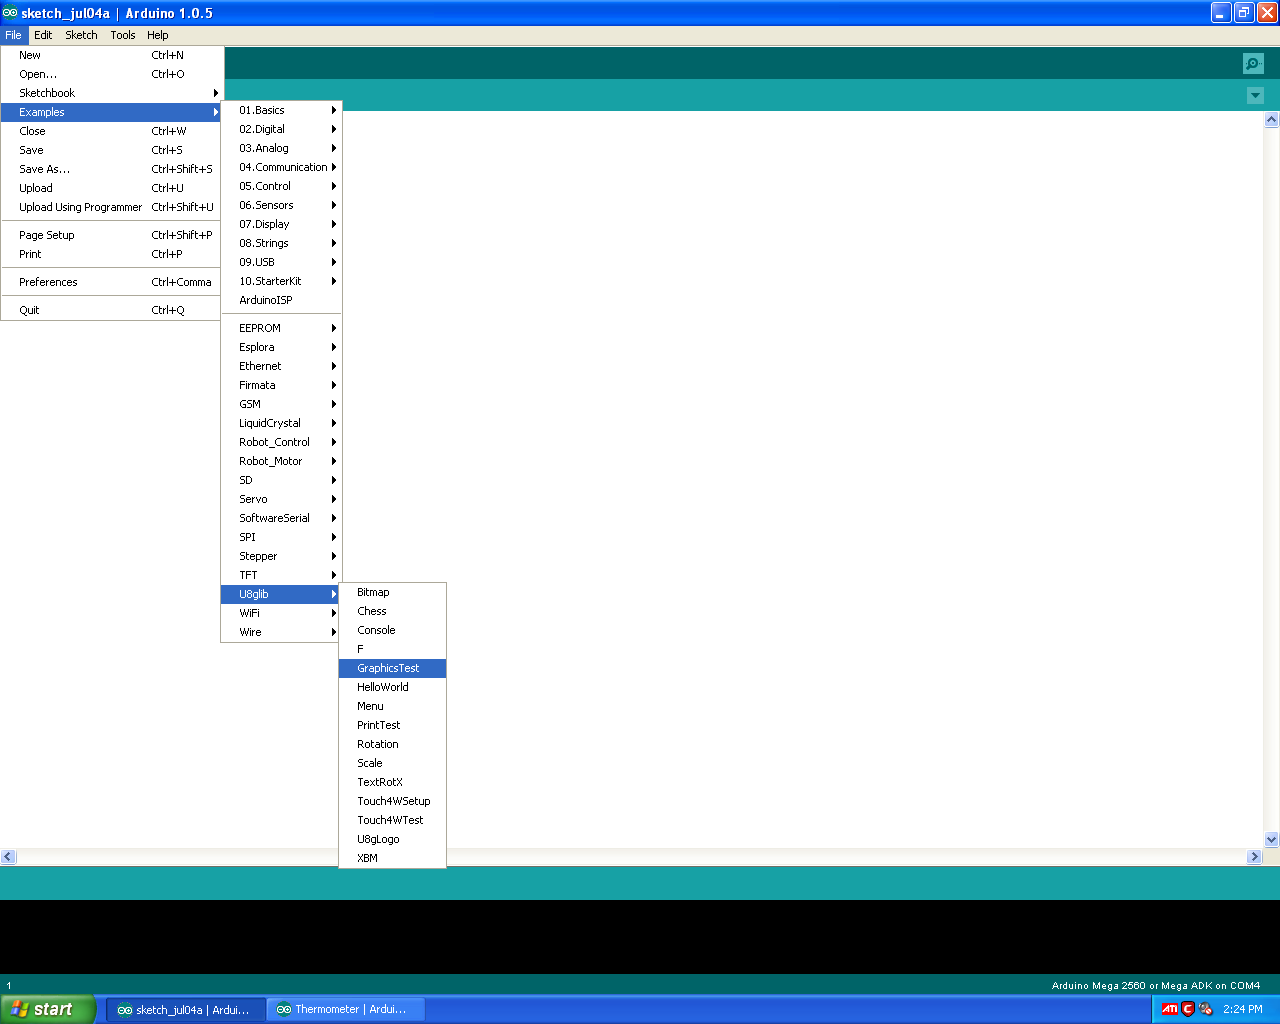Select Save in File menu
This screenshot has width=1280, height=1024.
click(112, 150)
